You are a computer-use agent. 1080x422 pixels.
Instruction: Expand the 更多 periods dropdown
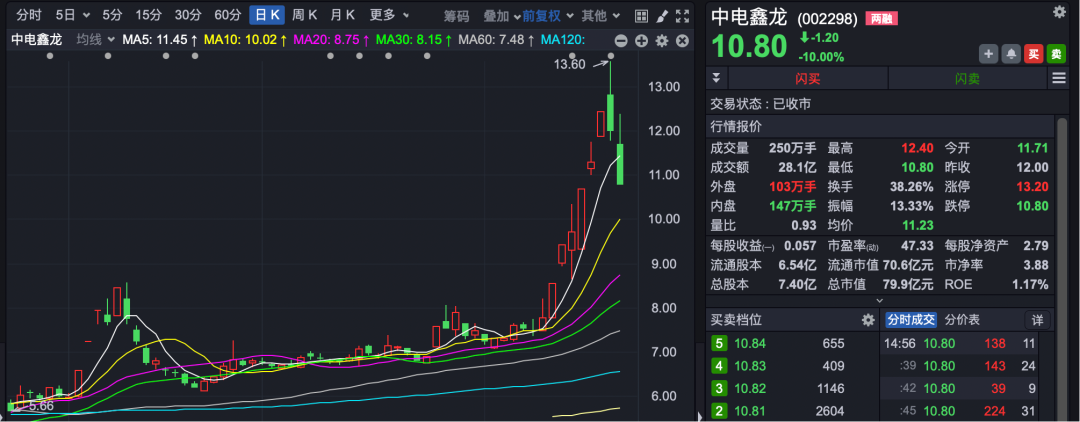coord(389,15)
